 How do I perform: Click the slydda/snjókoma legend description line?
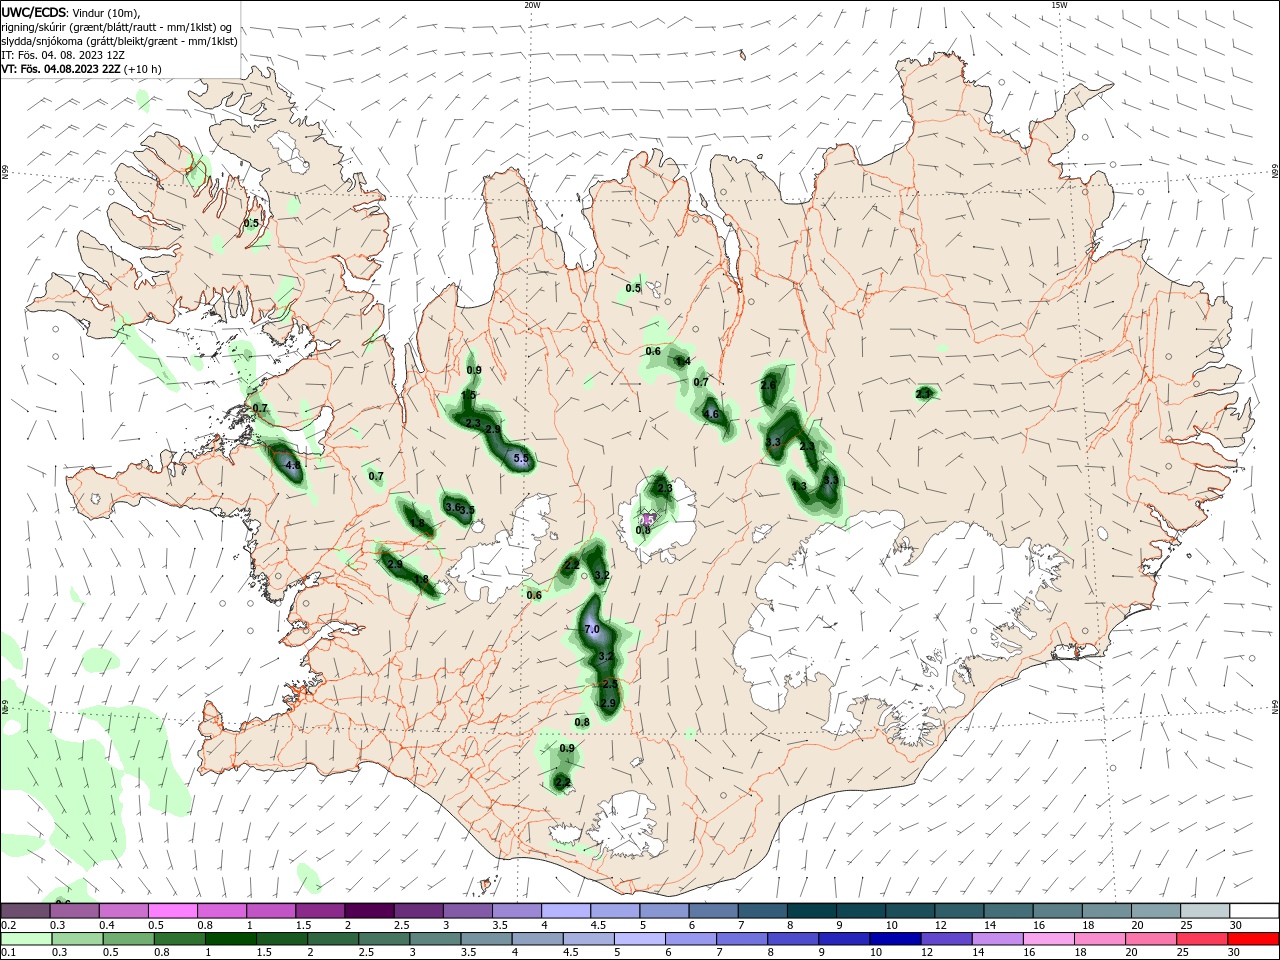click(x=120, y=41)
